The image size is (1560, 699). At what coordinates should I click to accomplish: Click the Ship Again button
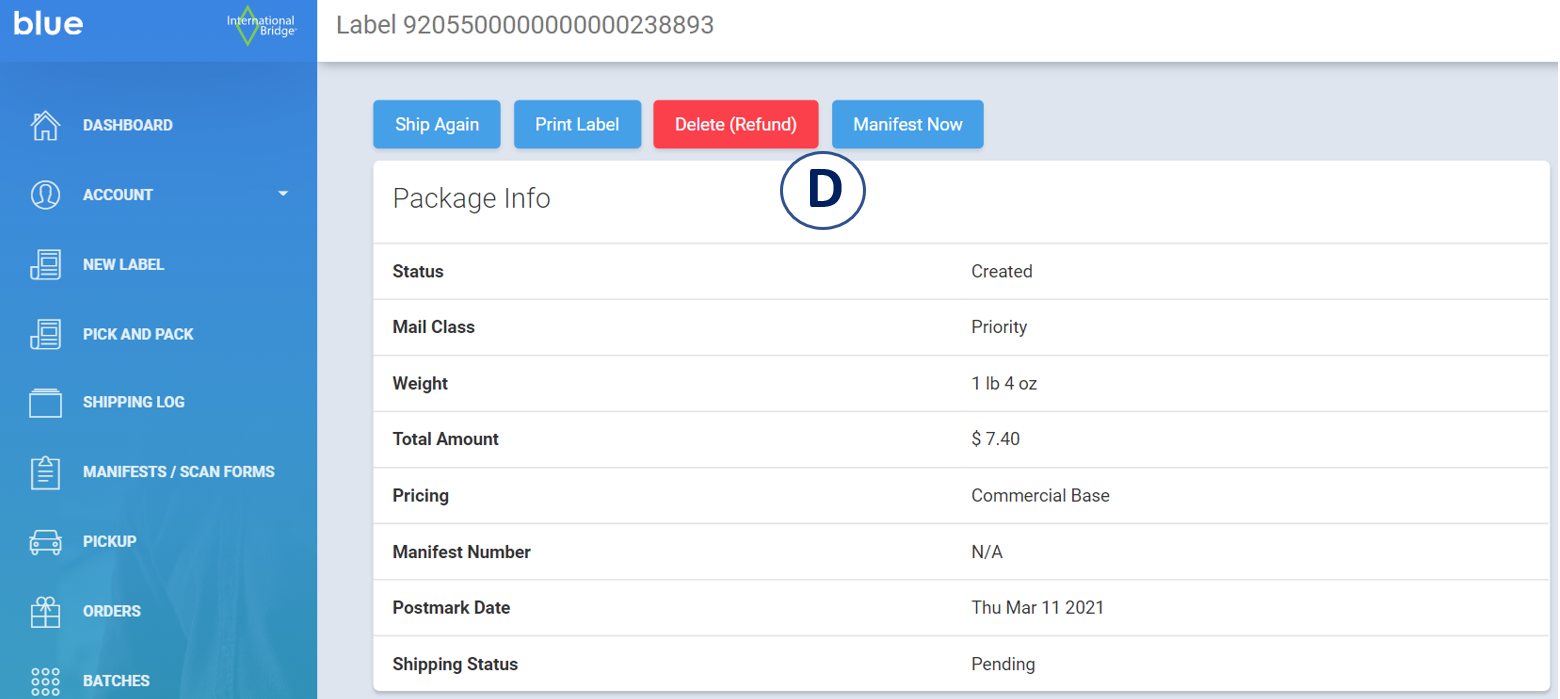click(x=436, y=124)
